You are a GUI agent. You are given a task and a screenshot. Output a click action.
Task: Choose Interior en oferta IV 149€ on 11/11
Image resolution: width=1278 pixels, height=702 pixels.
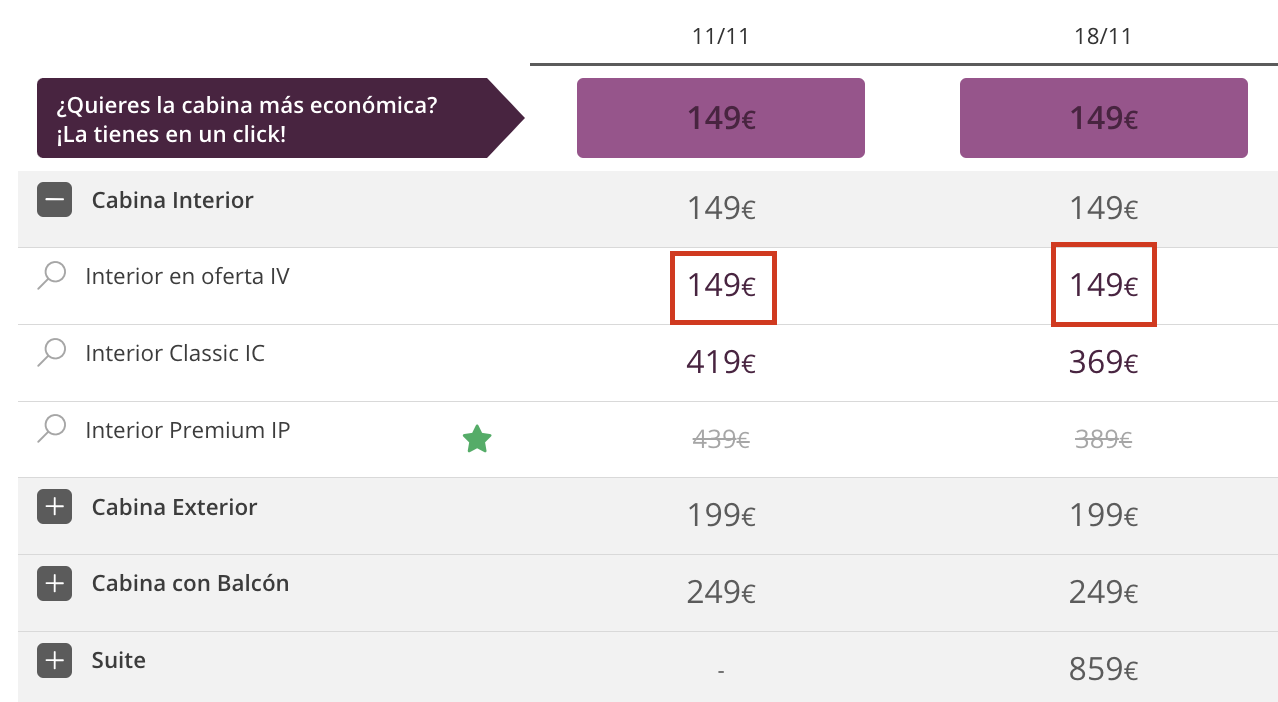(722, 286)
